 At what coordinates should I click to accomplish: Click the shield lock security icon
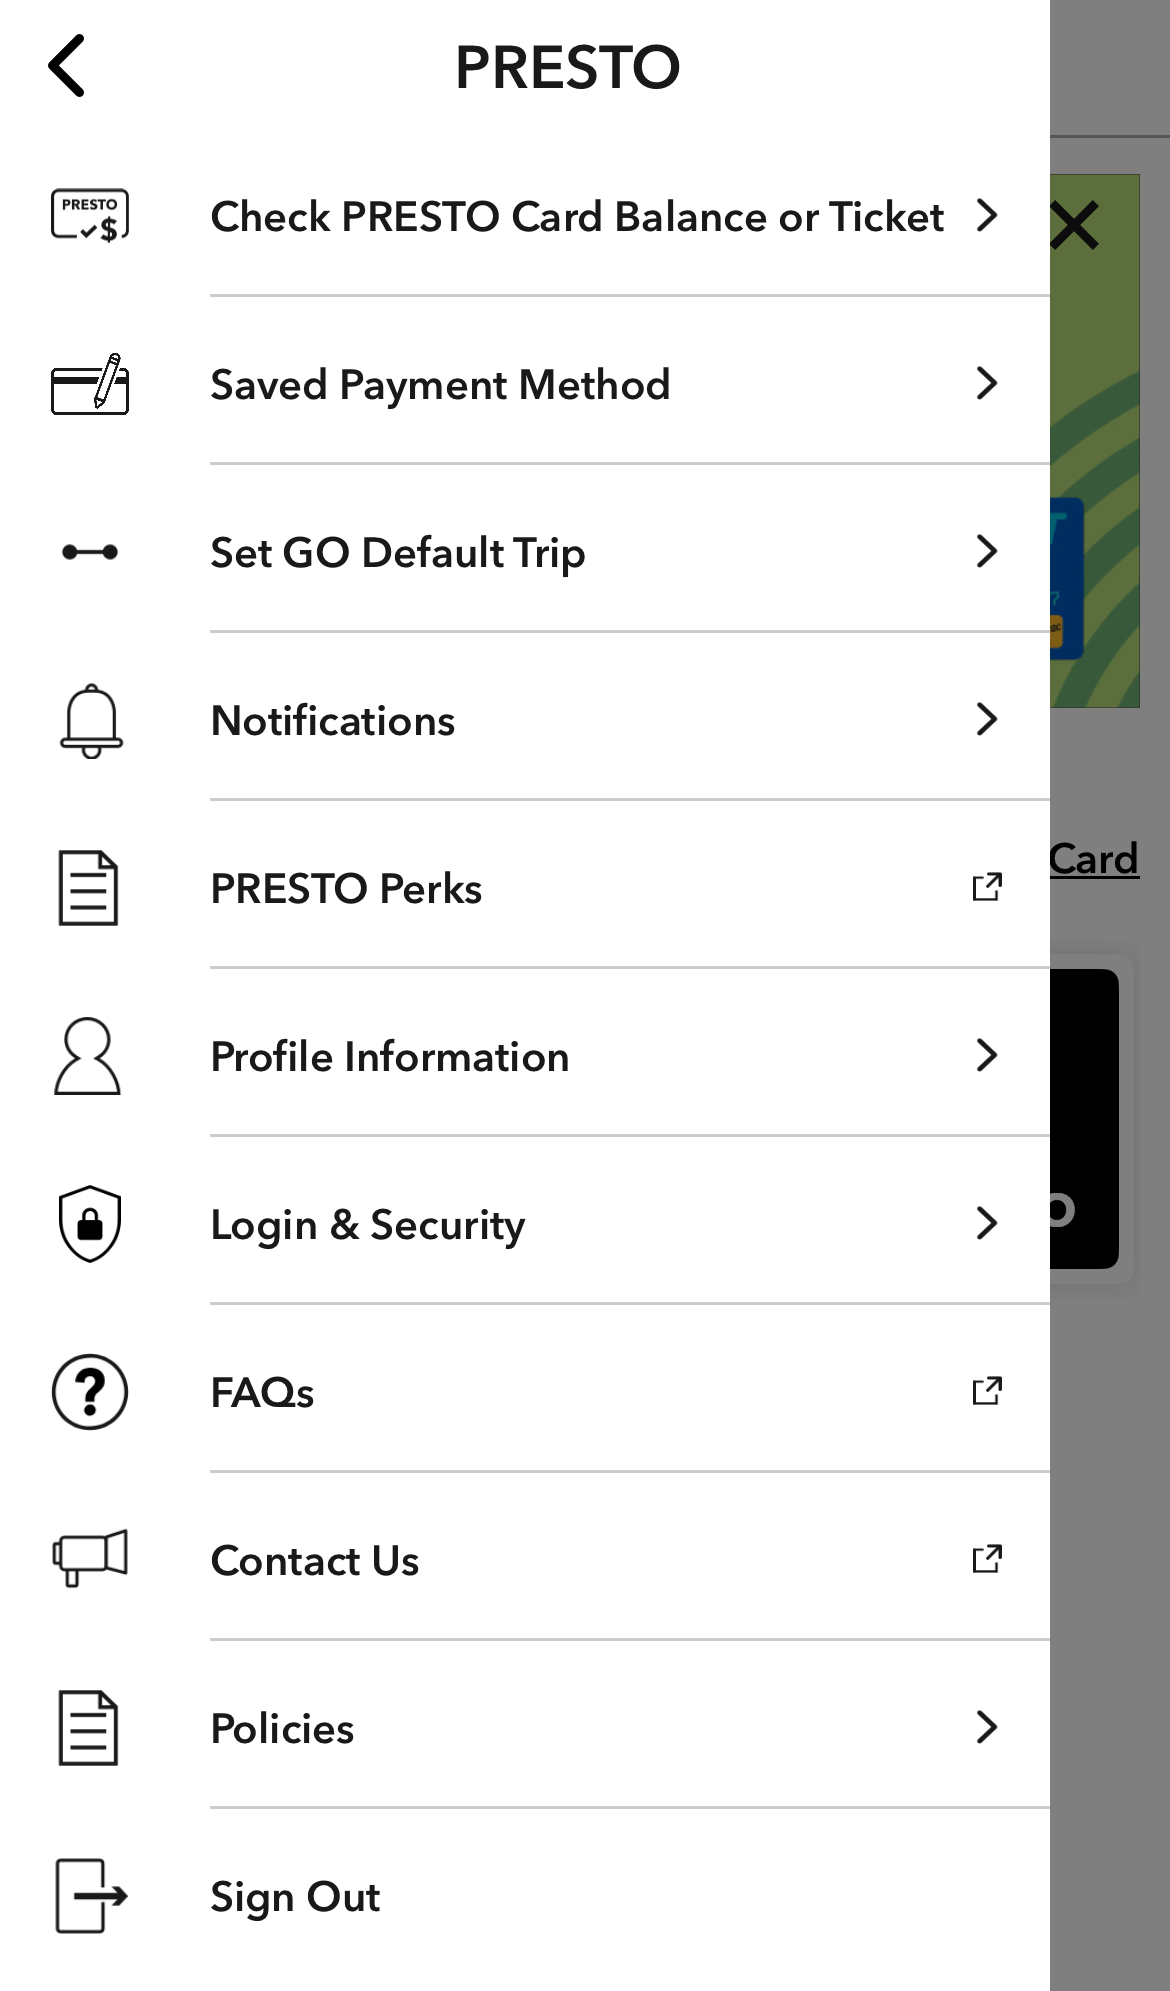coord(90,1224)
